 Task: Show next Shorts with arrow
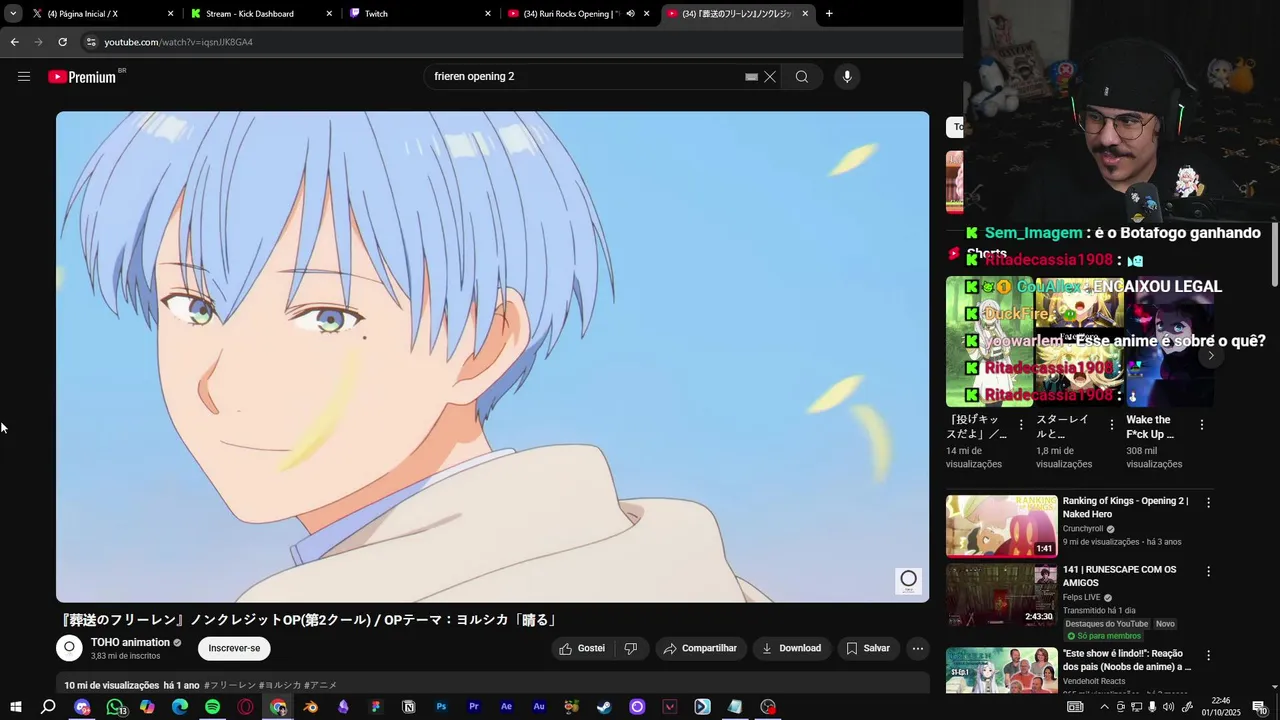(1211, 355)
